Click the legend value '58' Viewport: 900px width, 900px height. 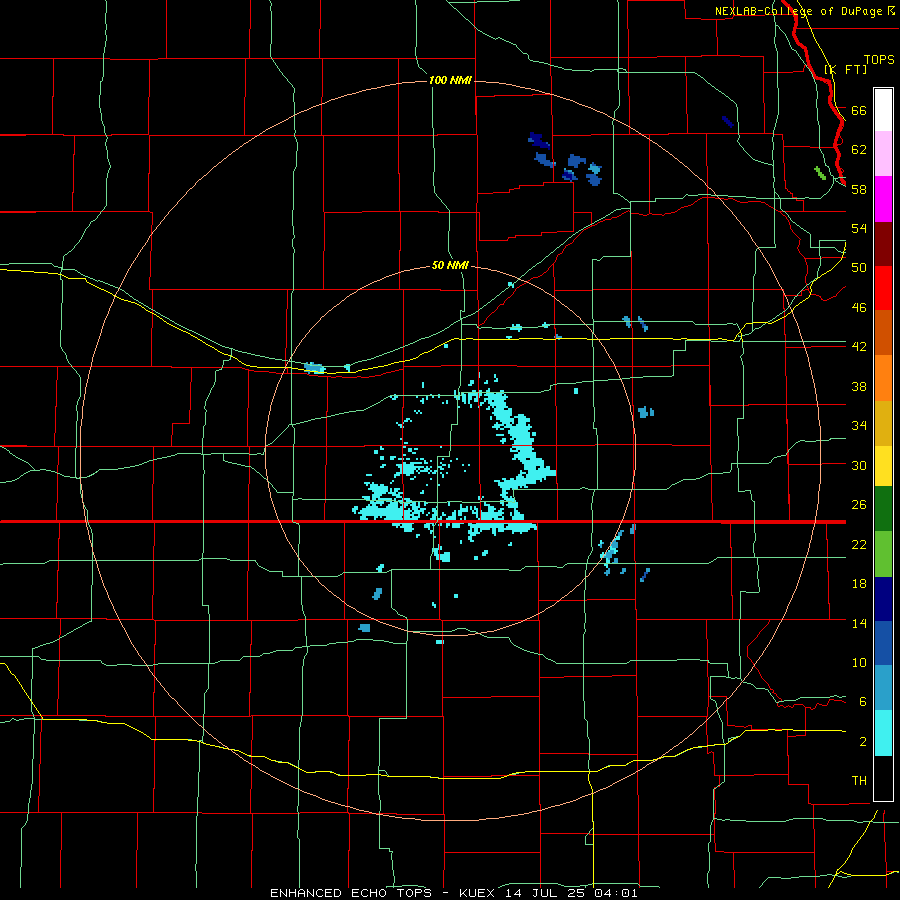click(859, 189)
